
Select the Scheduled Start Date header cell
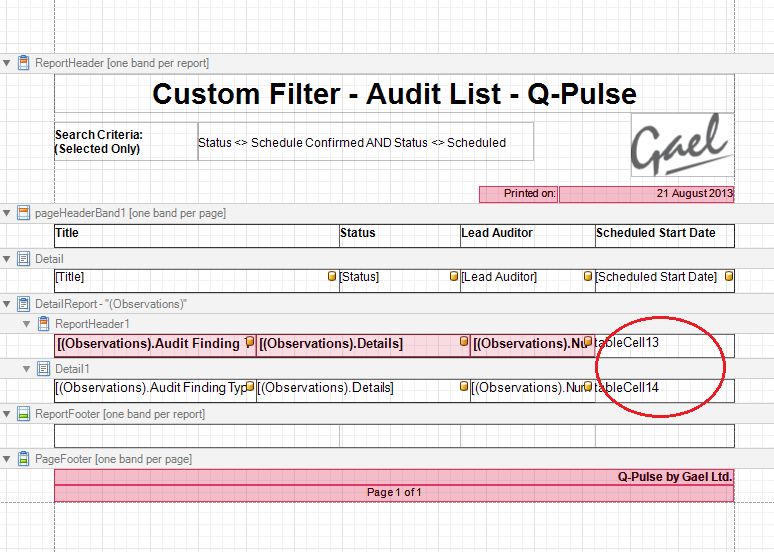(x=665, y=236)
